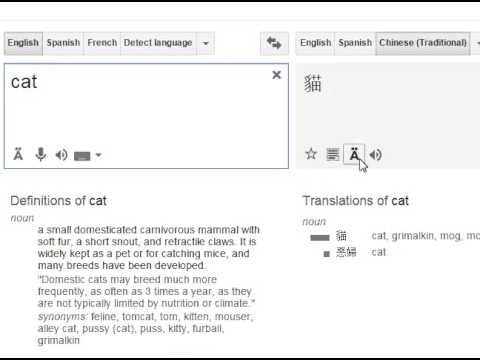Select Spanish as the source language
The image size is (480, 360).
point(63,43)
